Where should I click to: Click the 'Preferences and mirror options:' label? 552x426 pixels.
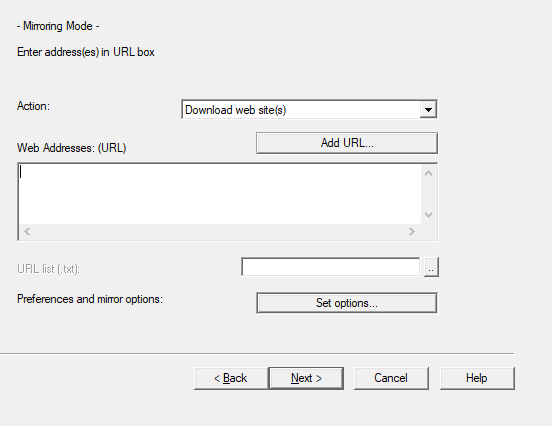tap(90, 299)
